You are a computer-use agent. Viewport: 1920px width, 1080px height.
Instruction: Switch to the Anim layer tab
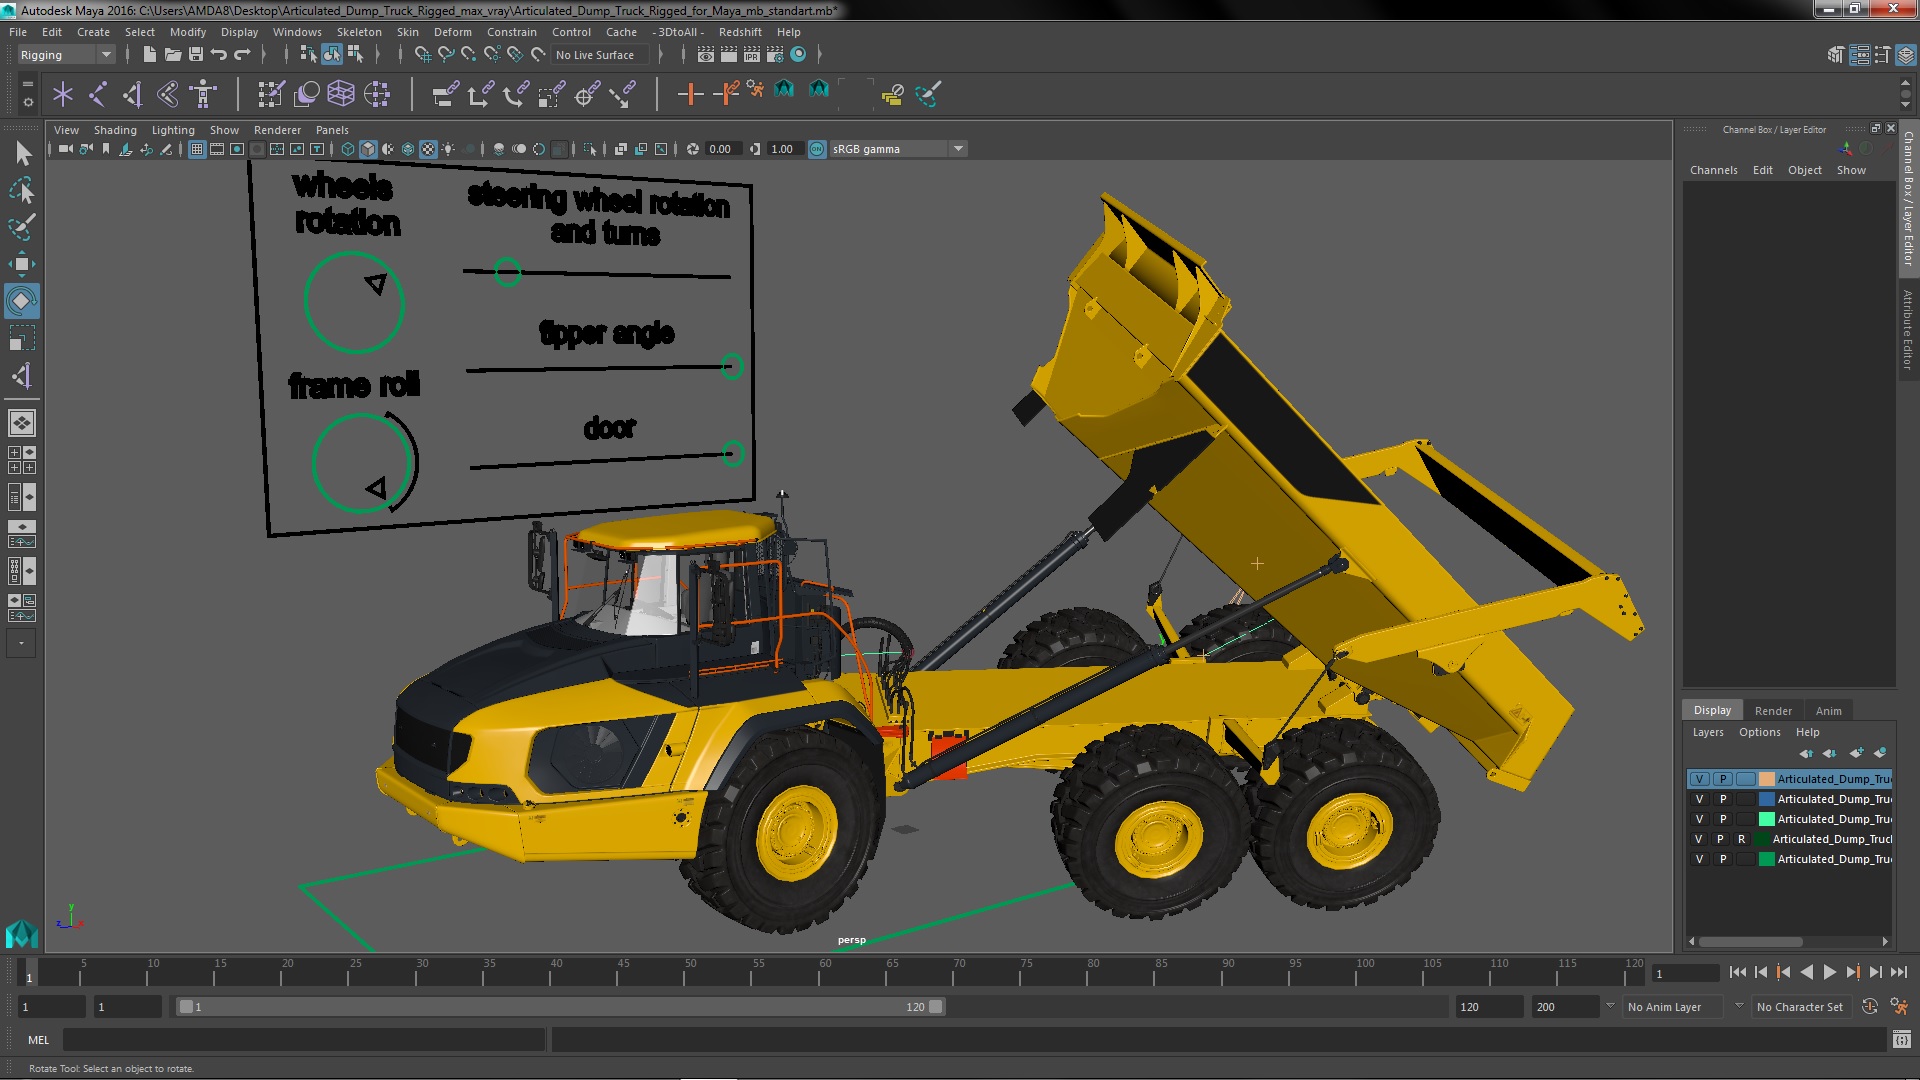click(x=1828, y=711)
